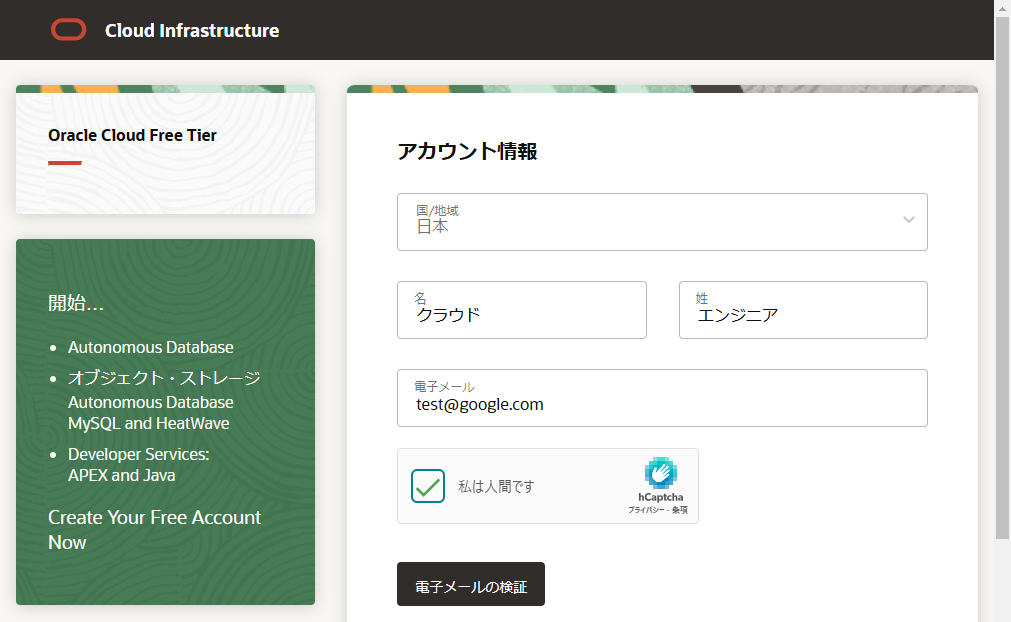Click the 開始... text
Viewport: 1011px width, 622px height.
75,303
